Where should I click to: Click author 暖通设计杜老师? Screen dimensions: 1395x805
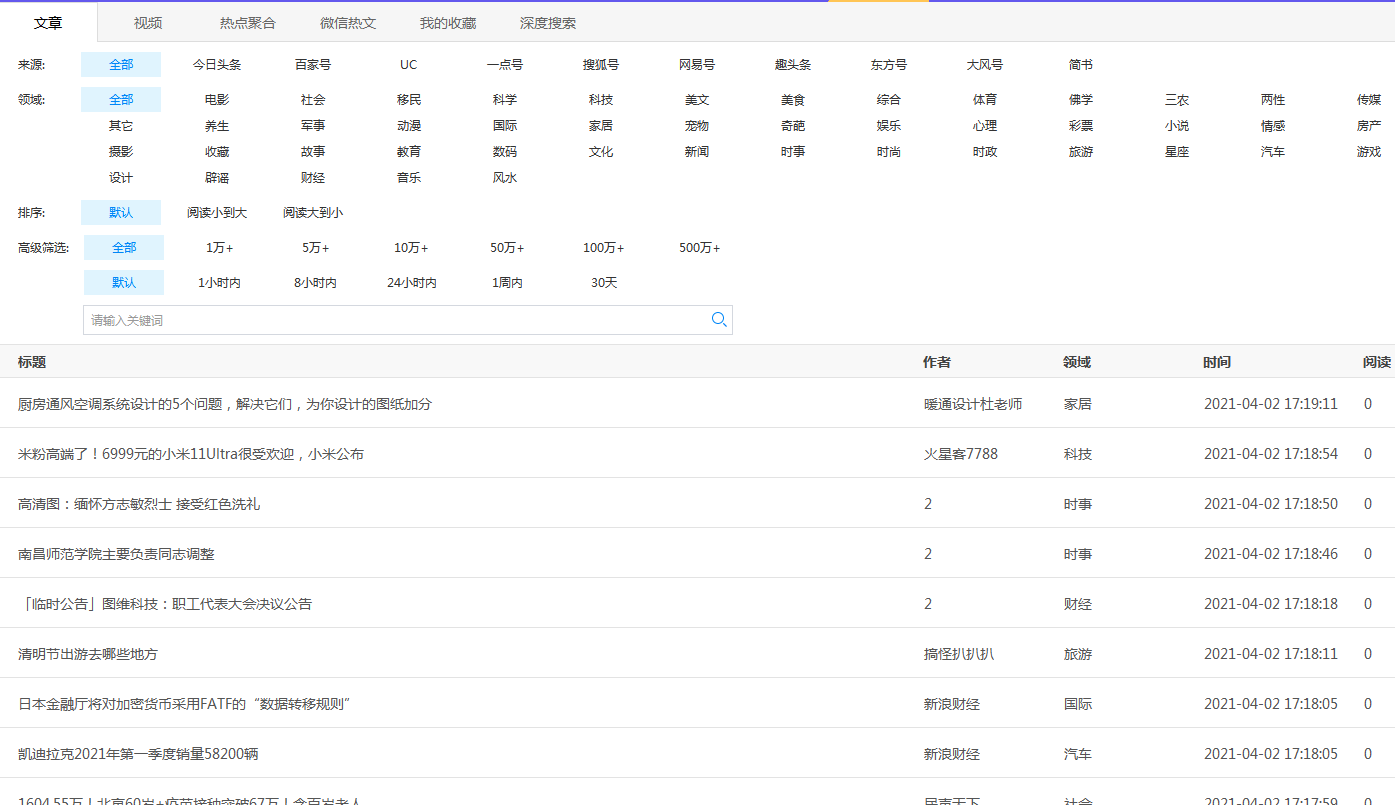tap(972, 404)
